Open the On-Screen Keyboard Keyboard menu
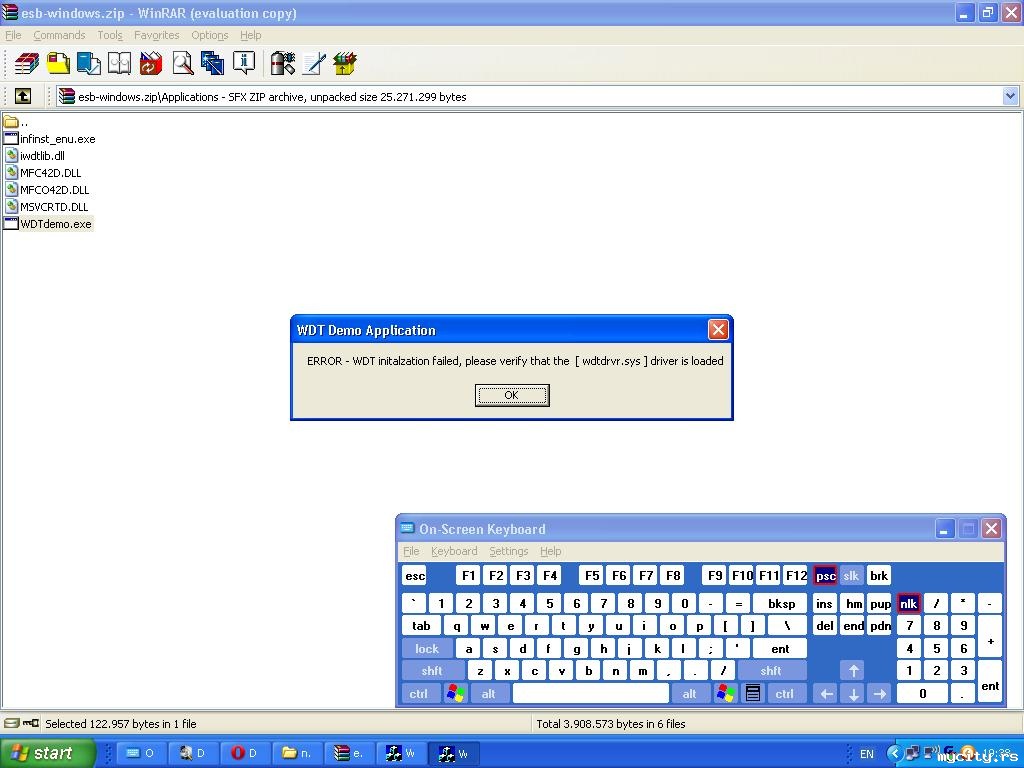Image resolution: width=1024 pixels, height=768 pixels. (454, 551)
